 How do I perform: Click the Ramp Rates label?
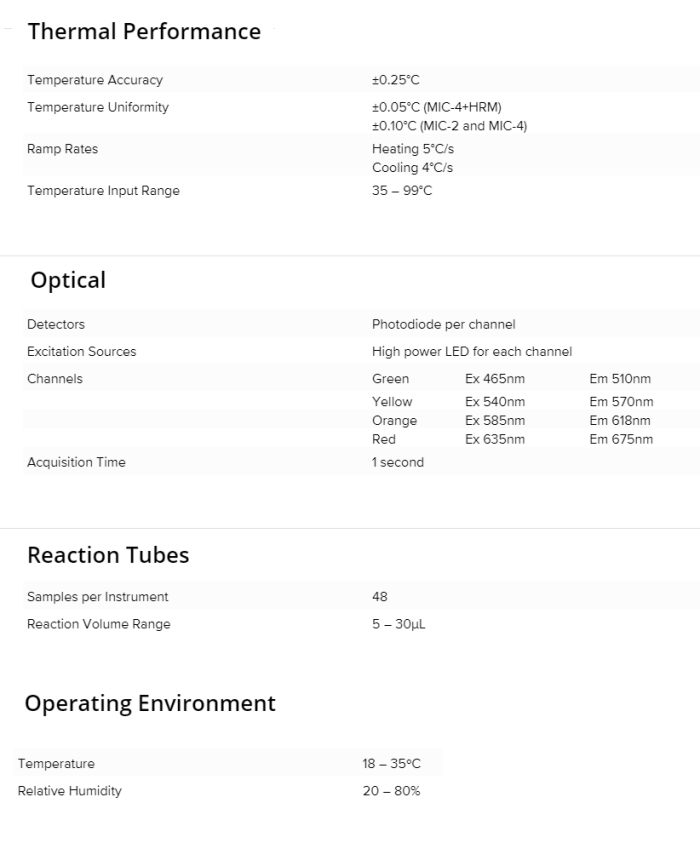coord(63,149)
